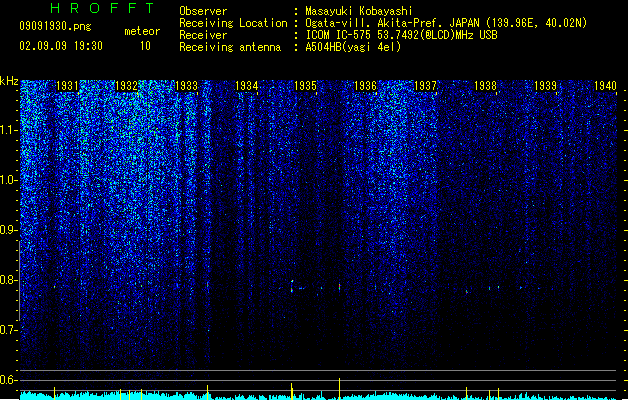The image size is (629, 400).
Task: Click the tallest yellow spike in amplitude strip
Action: [x=339, y=389]
